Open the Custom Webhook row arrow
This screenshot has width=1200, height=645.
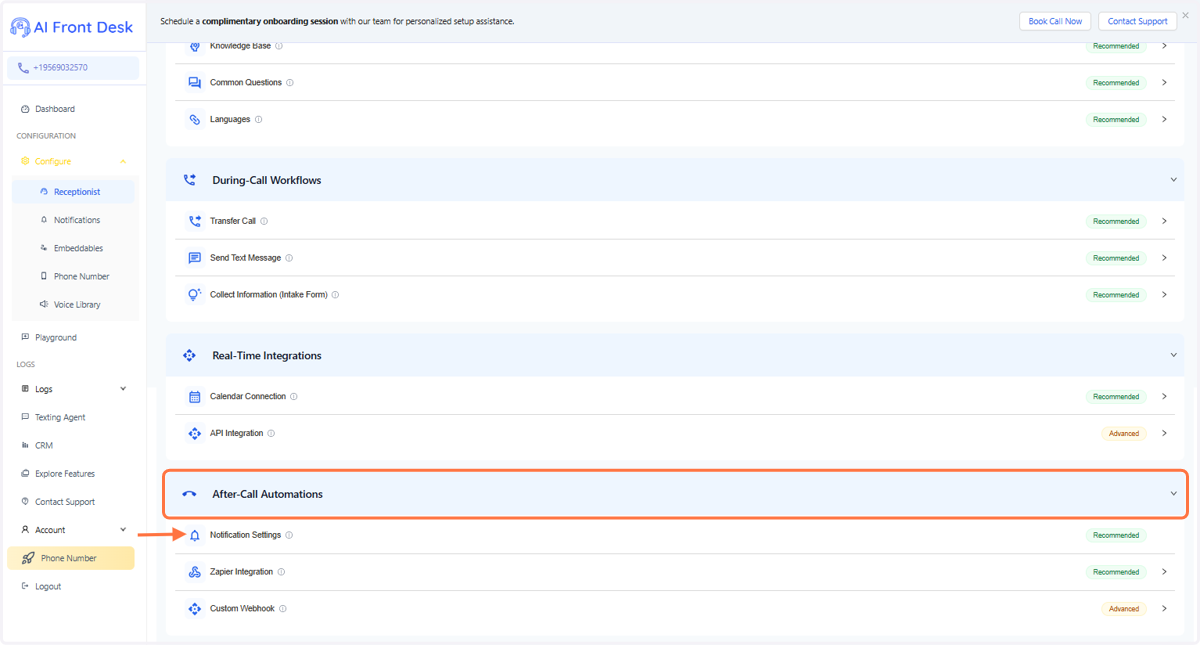(x=1164, y=609)
